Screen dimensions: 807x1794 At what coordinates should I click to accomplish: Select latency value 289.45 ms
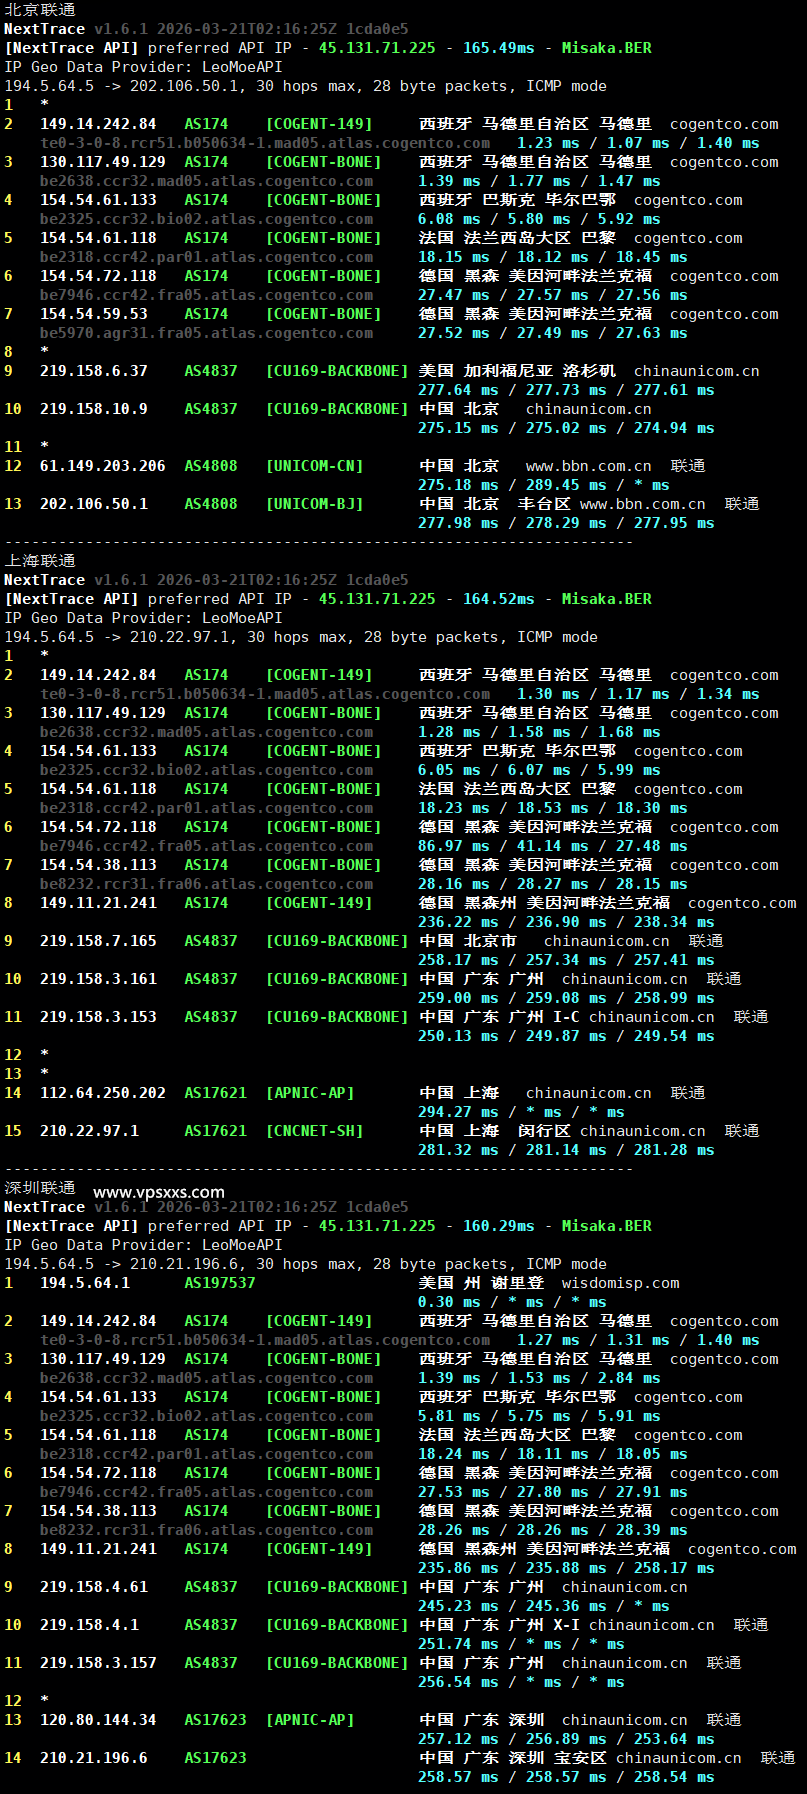coord(566,485)
